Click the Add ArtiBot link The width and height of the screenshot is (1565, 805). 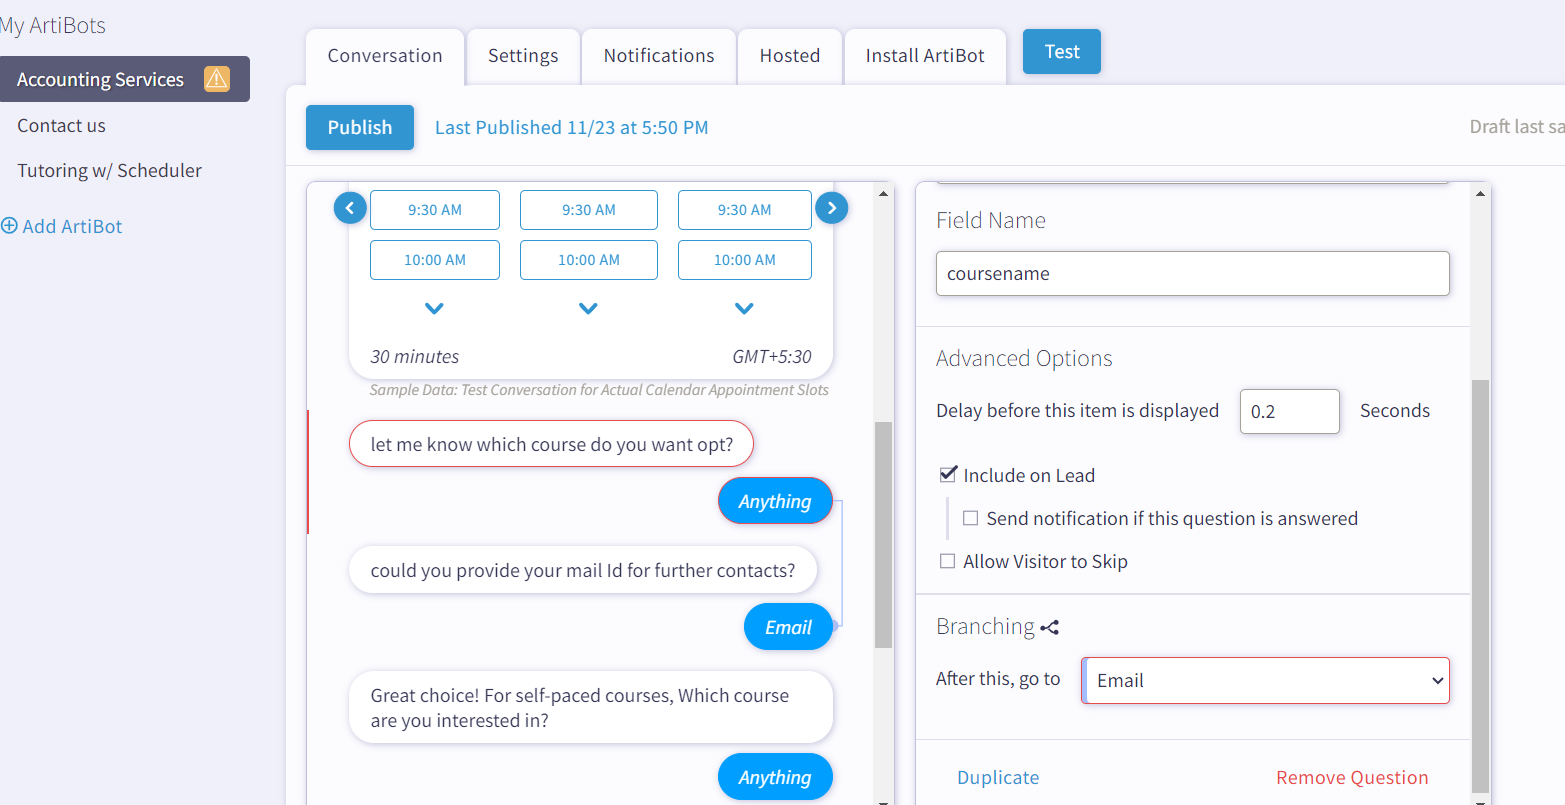pyautogui.click(x=62, y=226)
